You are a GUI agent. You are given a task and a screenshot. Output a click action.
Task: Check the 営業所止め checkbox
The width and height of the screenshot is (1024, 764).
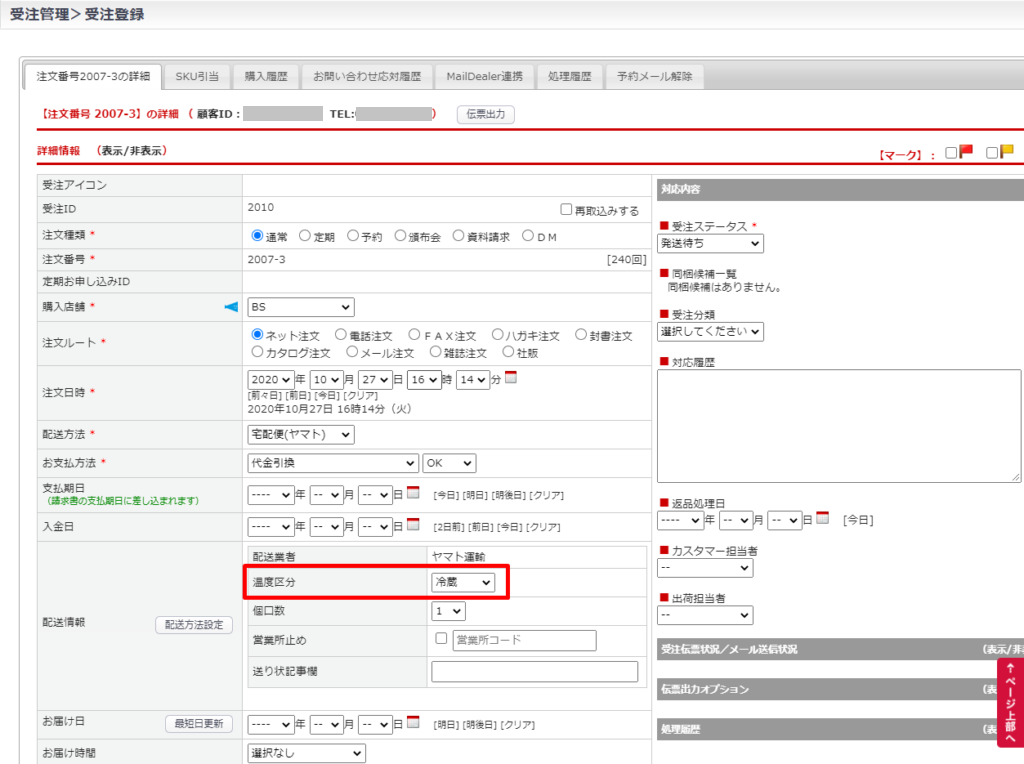tap(441, 639)
